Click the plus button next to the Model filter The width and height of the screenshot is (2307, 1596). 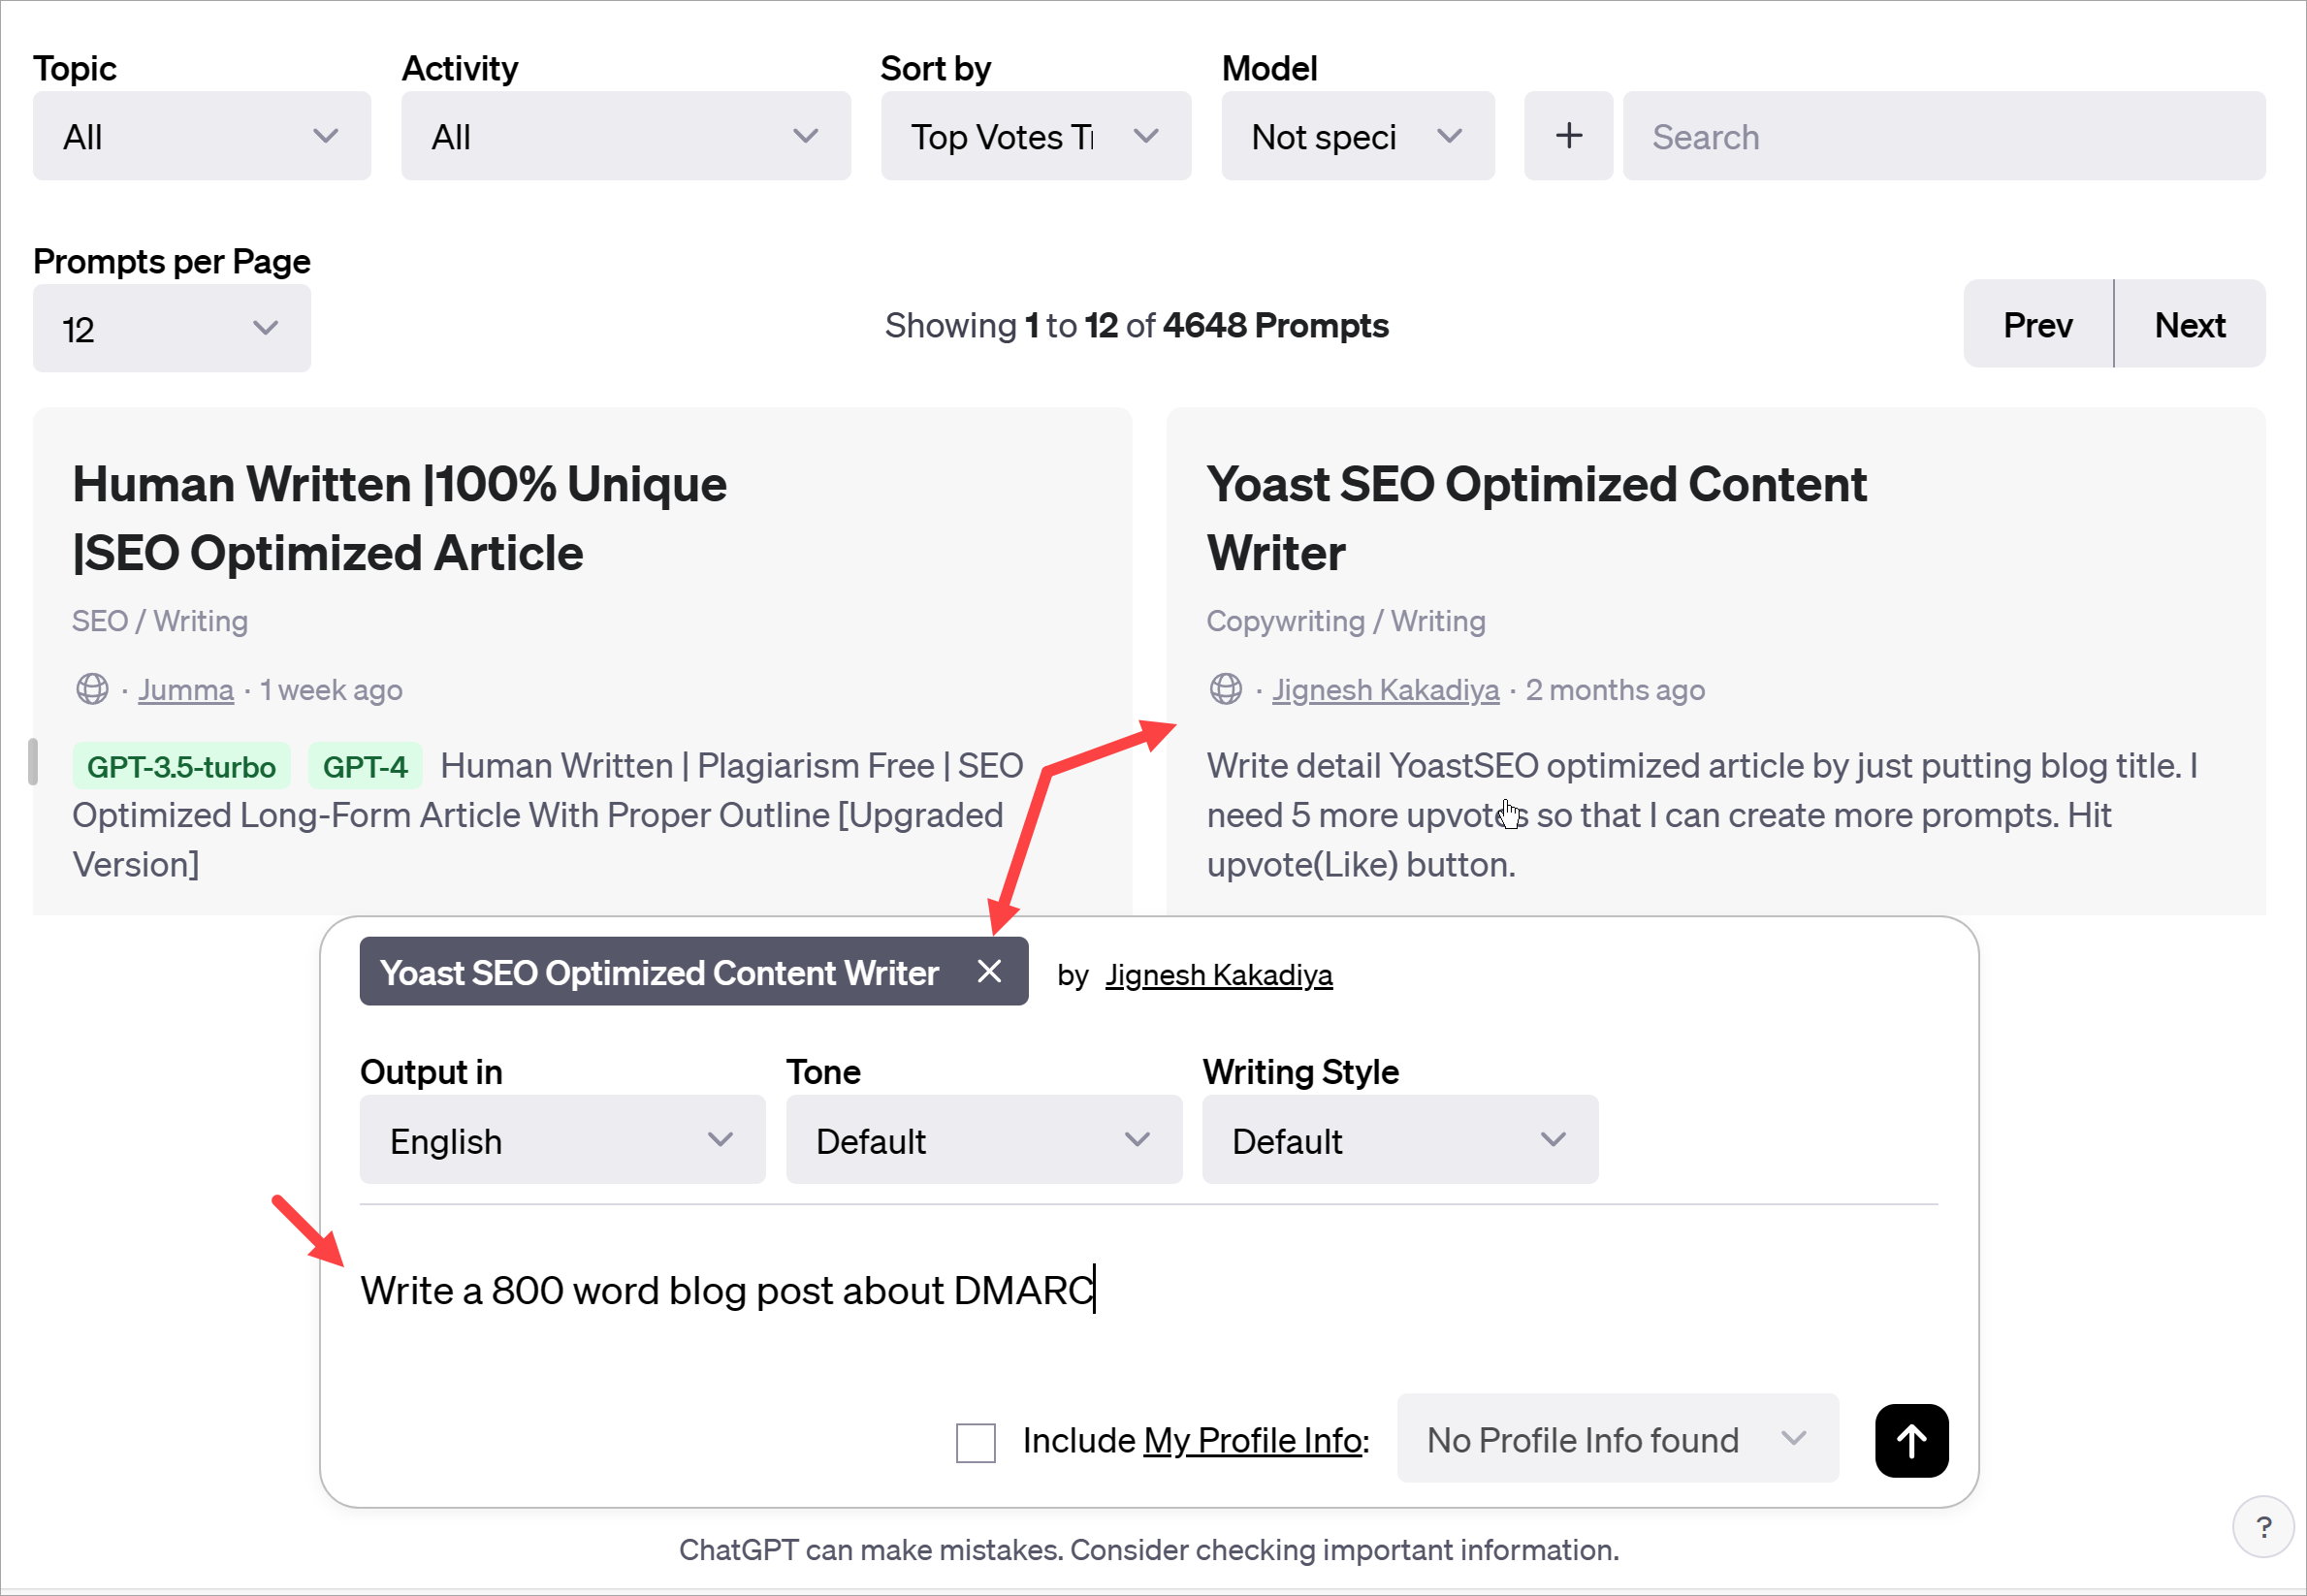1567,135
